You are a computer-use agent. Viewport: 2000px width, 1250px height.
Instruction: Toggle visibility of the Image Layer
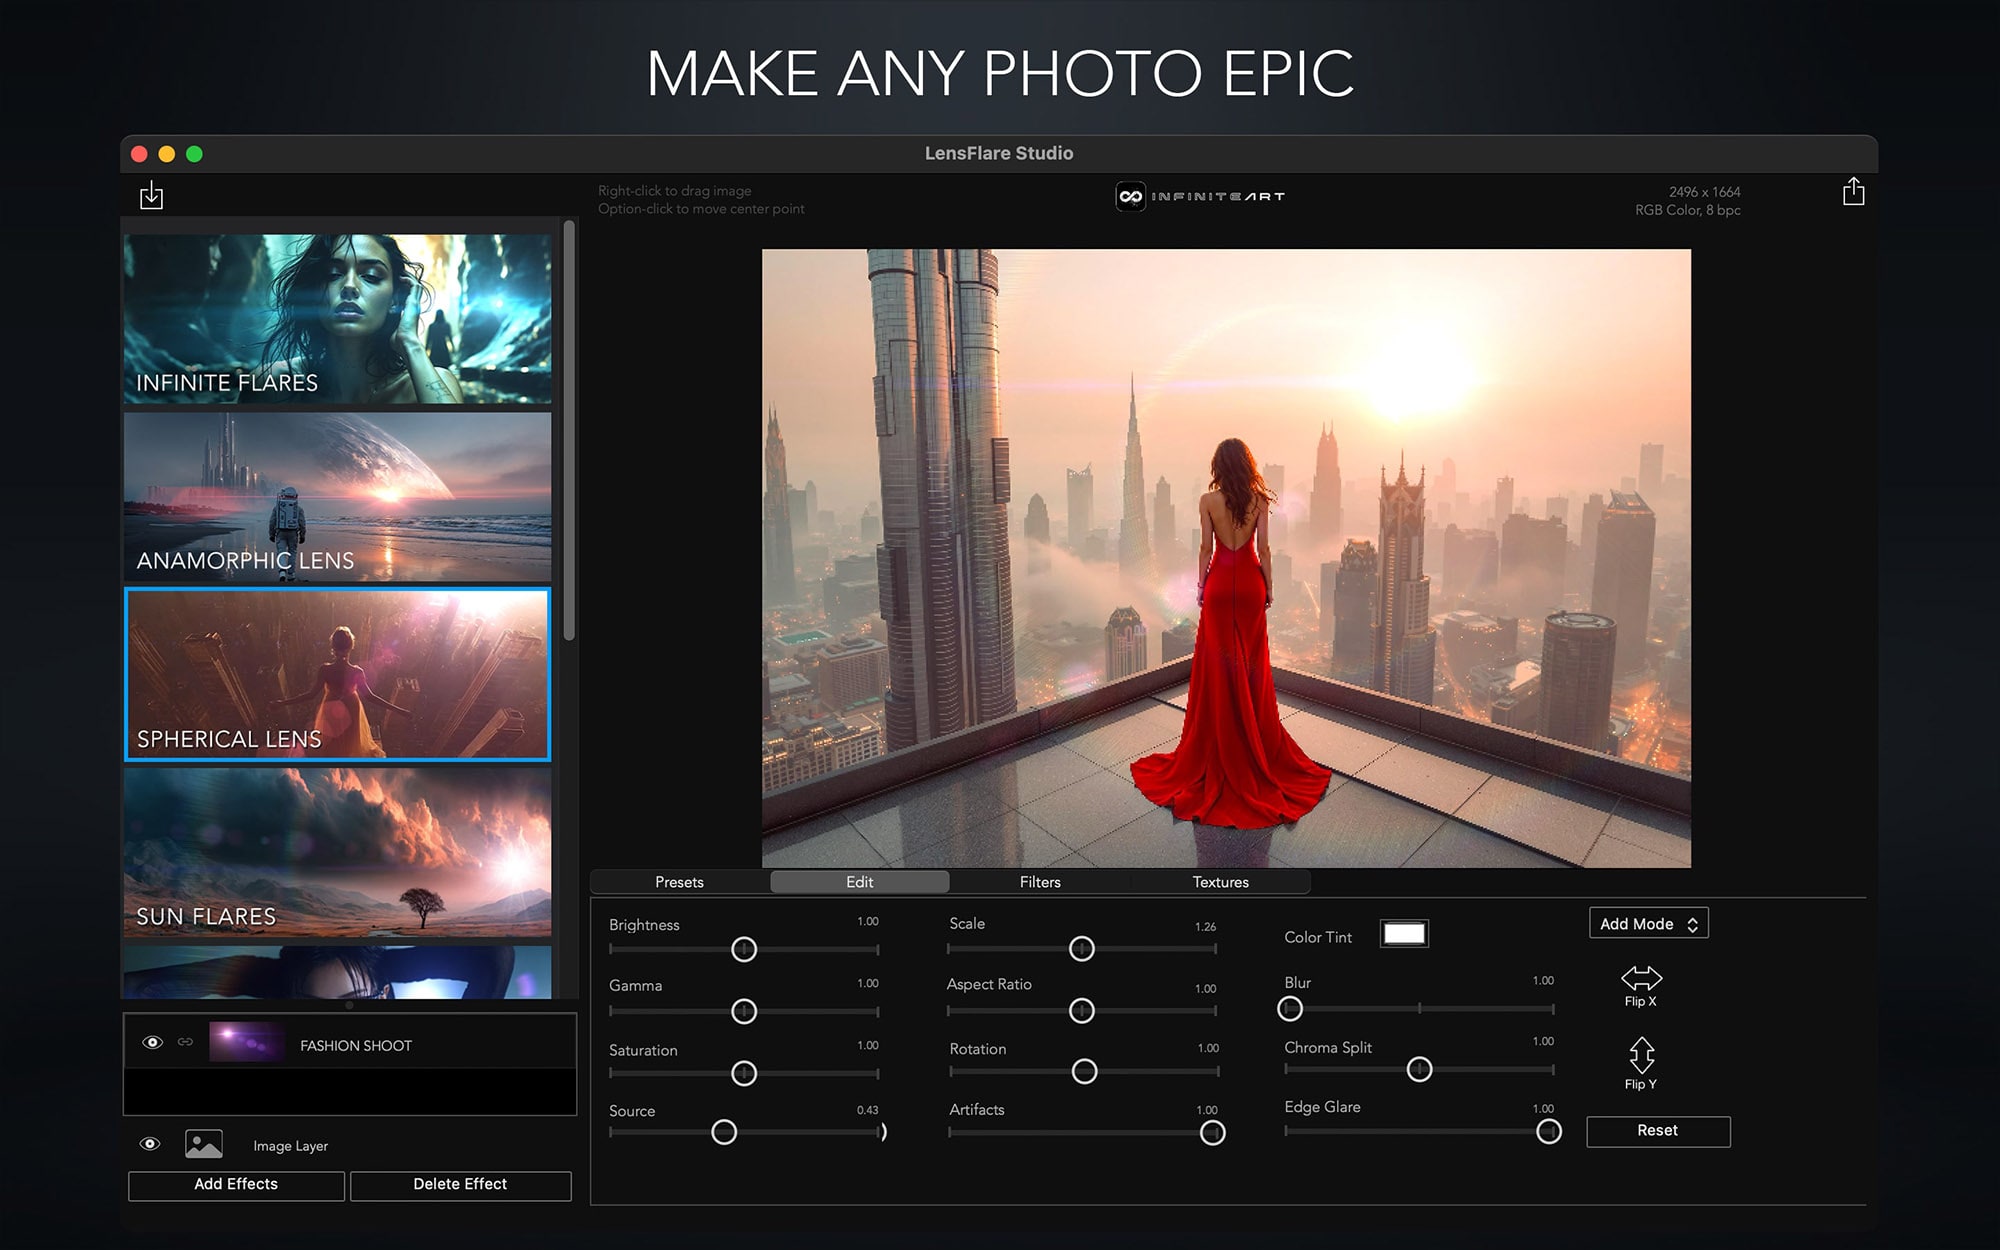[x=149, y=1144]
